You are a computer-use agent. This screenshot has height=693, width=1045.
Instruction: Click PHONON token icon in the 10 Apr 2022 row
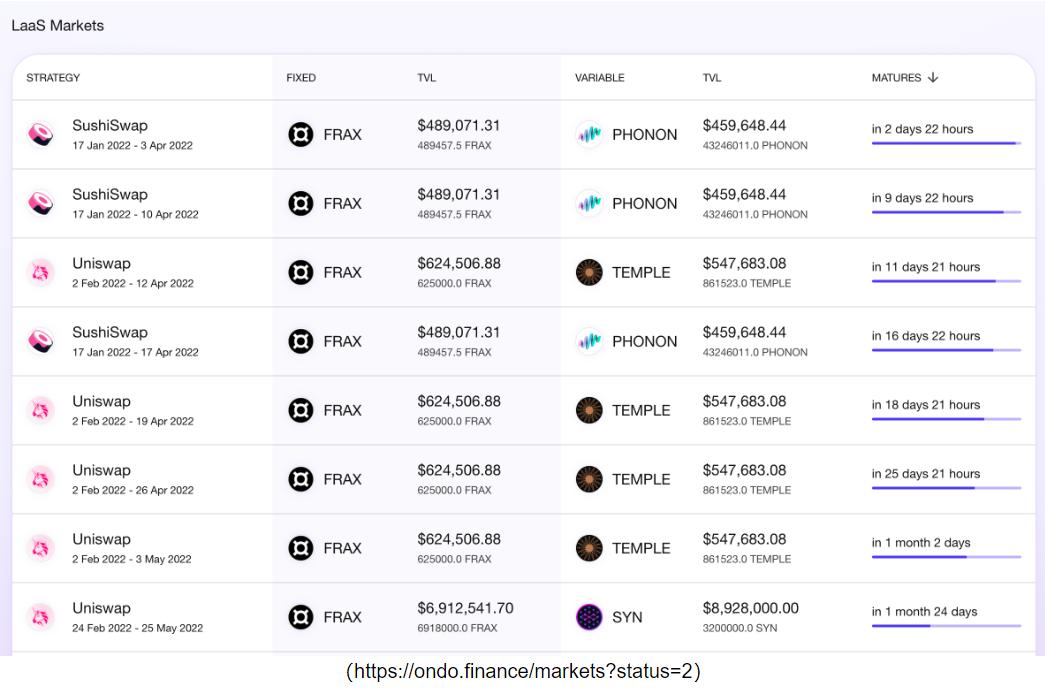[x=589, y=203]
